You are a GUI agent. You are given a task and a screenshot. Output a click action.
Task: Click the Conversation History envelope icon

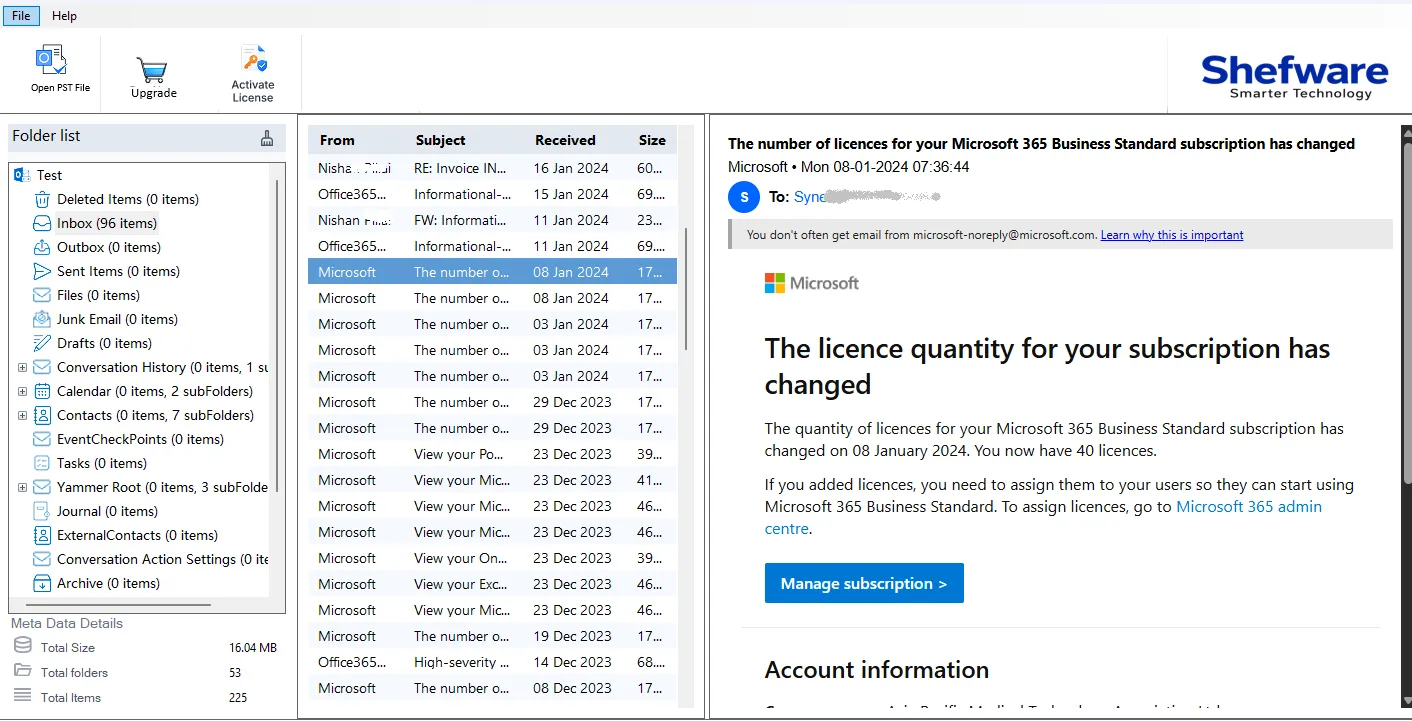pos(42,367)
